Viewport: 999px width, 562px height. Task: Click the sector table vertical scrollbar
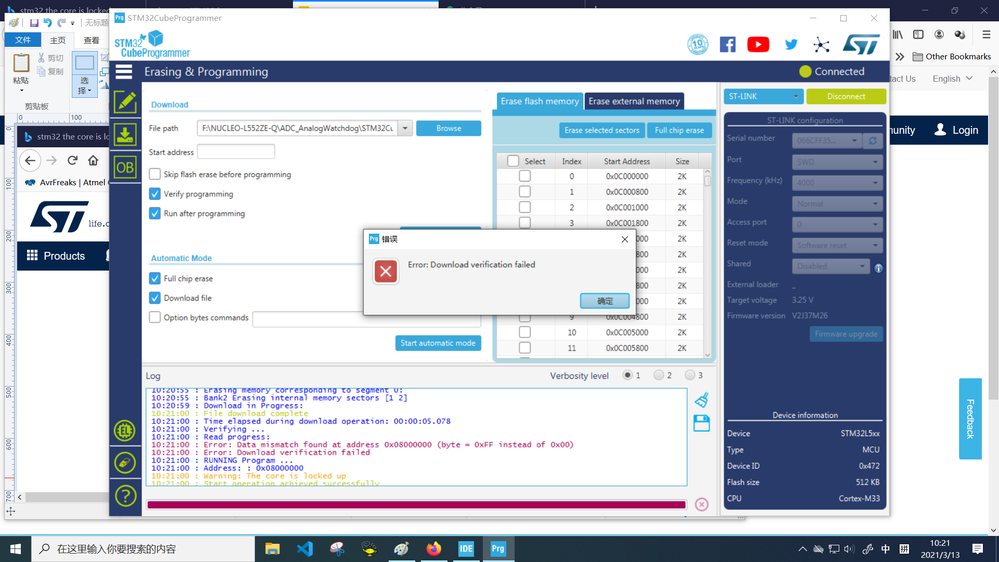point(707,263)
